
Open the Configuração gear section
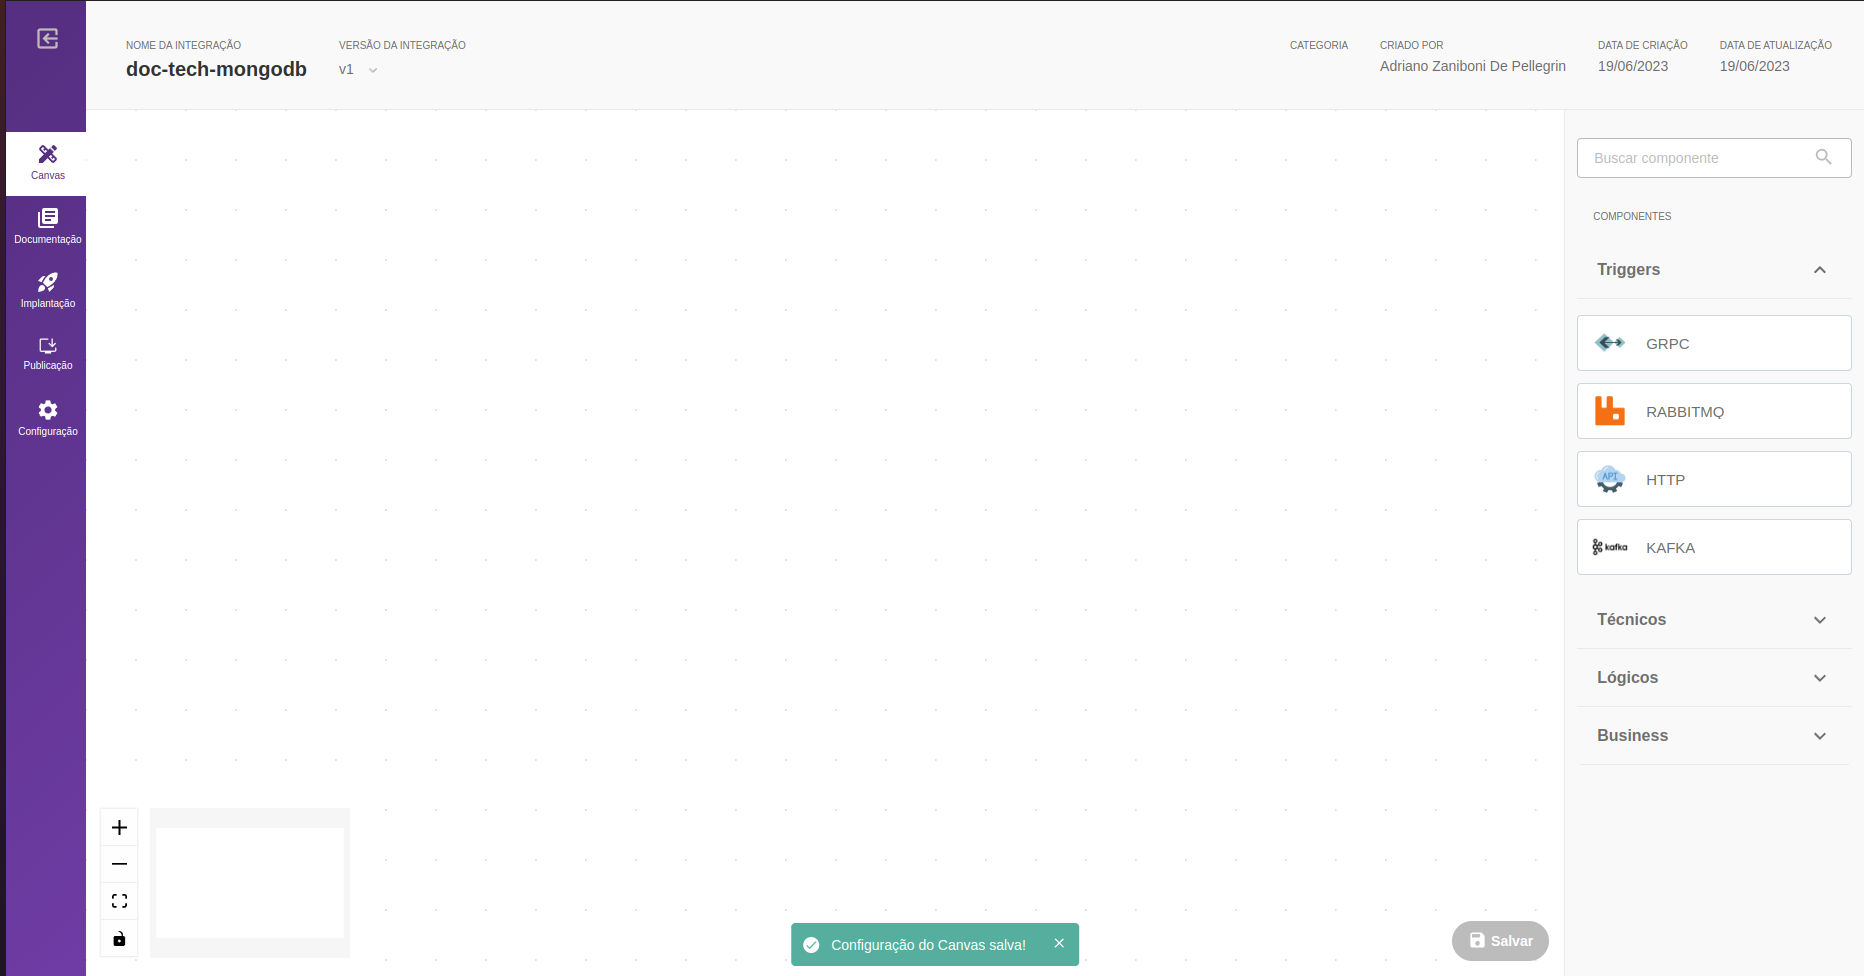coord(47,419)
